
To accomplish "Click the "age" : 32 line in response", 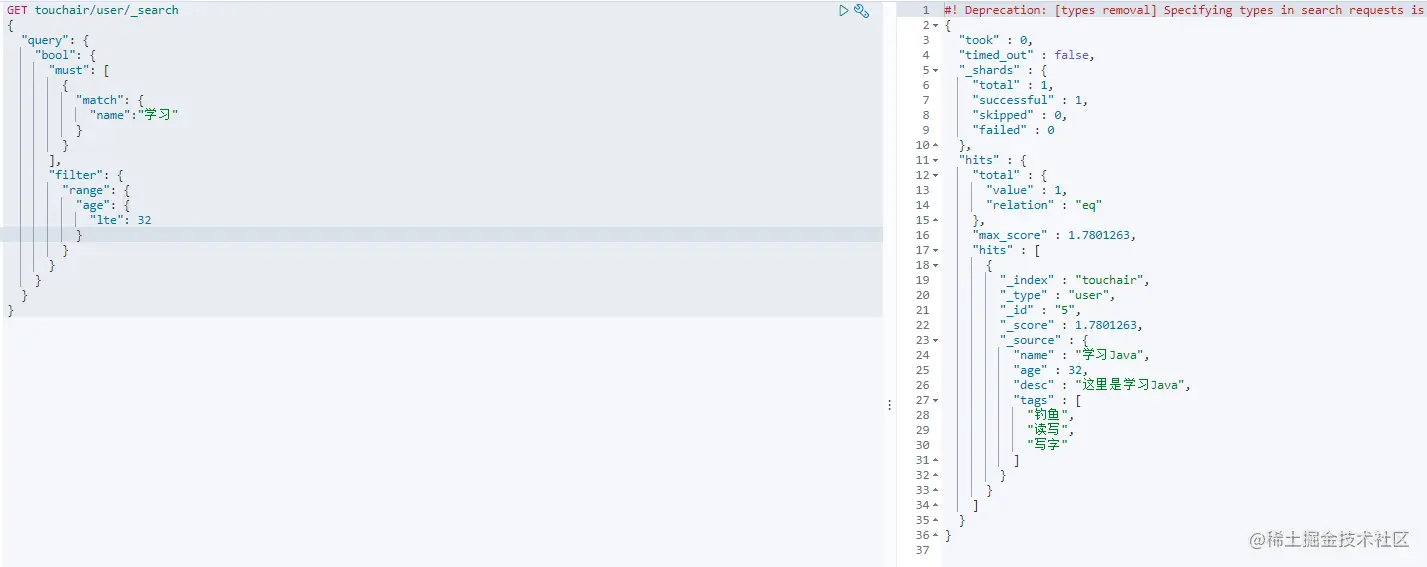I will 1050,370.
